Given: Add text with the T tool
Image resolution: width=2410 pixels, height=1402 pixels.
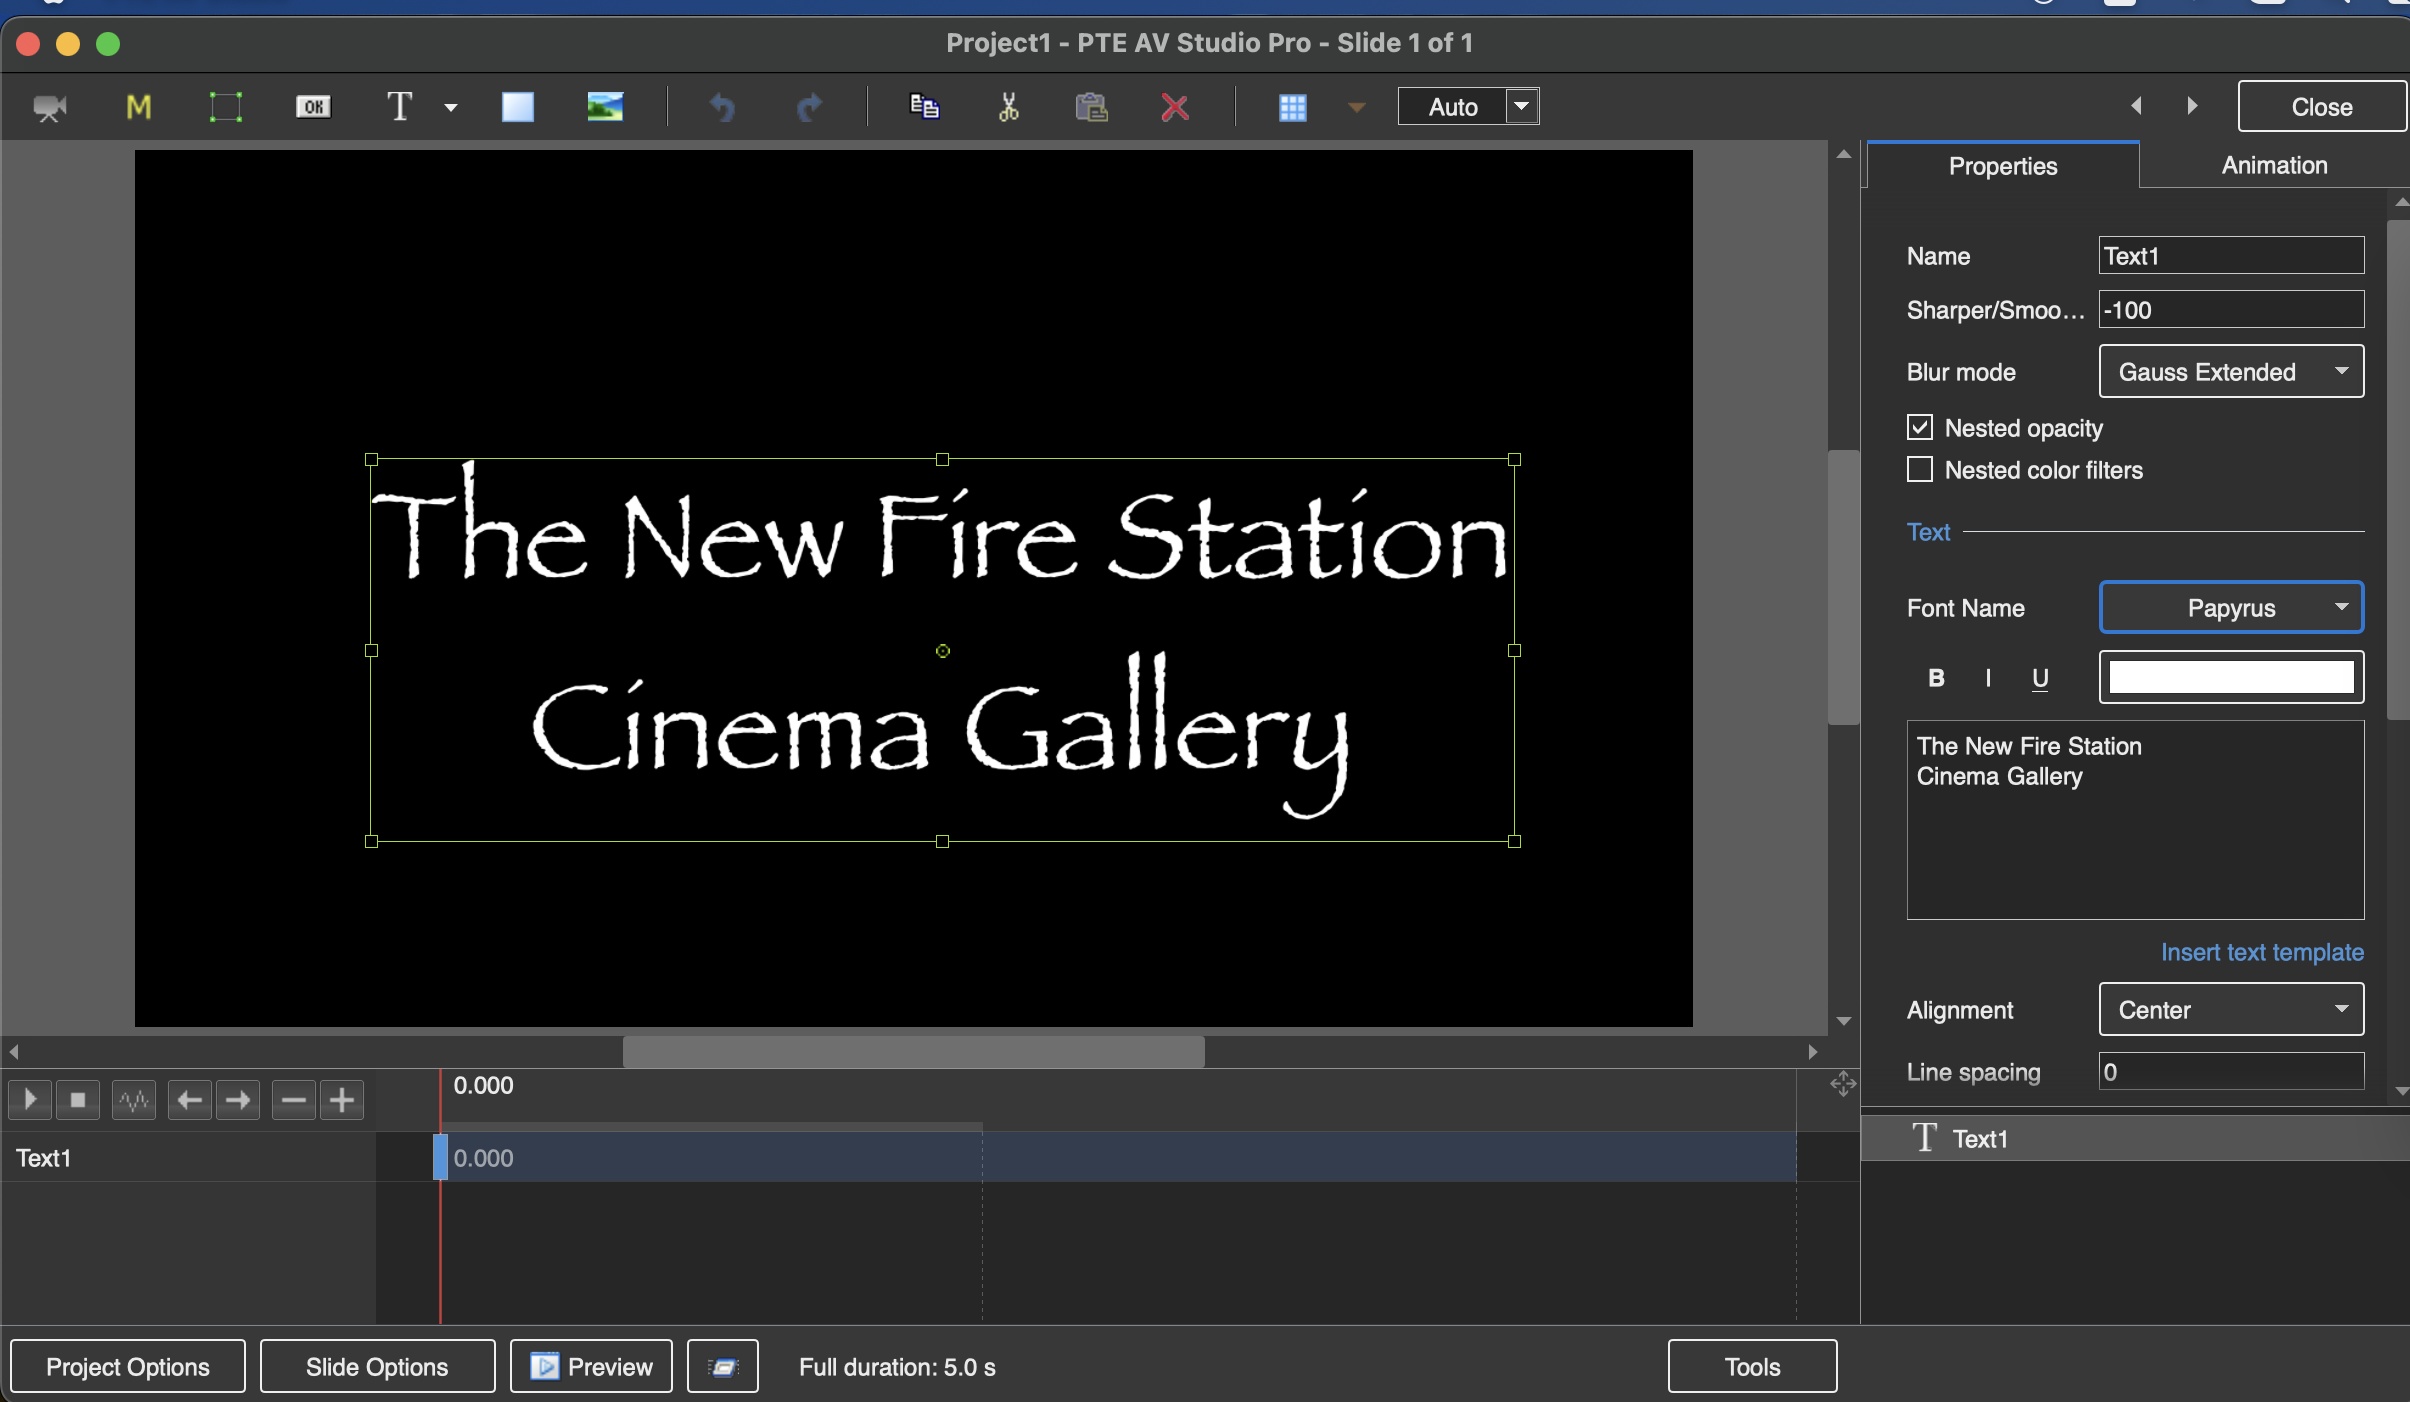Looking at the screenshot, I should [400, 107].
